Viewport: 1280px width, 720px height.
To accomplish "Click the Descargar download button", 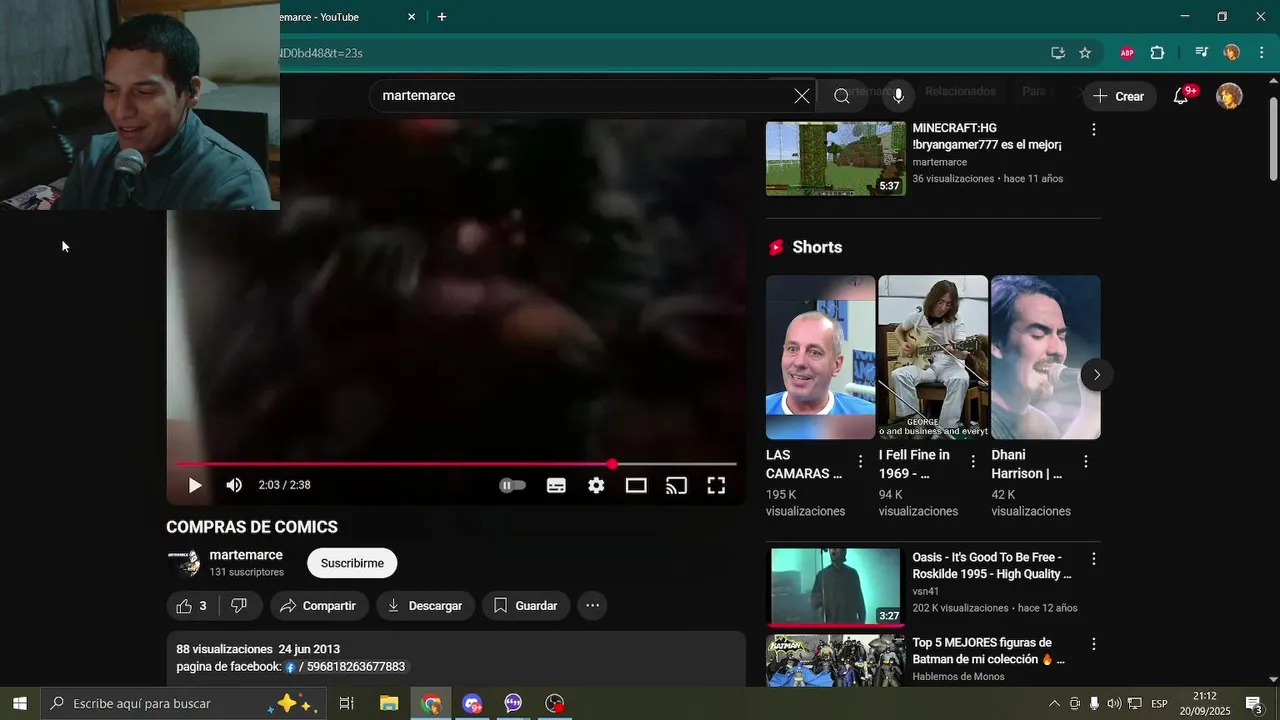I will 426,606.
